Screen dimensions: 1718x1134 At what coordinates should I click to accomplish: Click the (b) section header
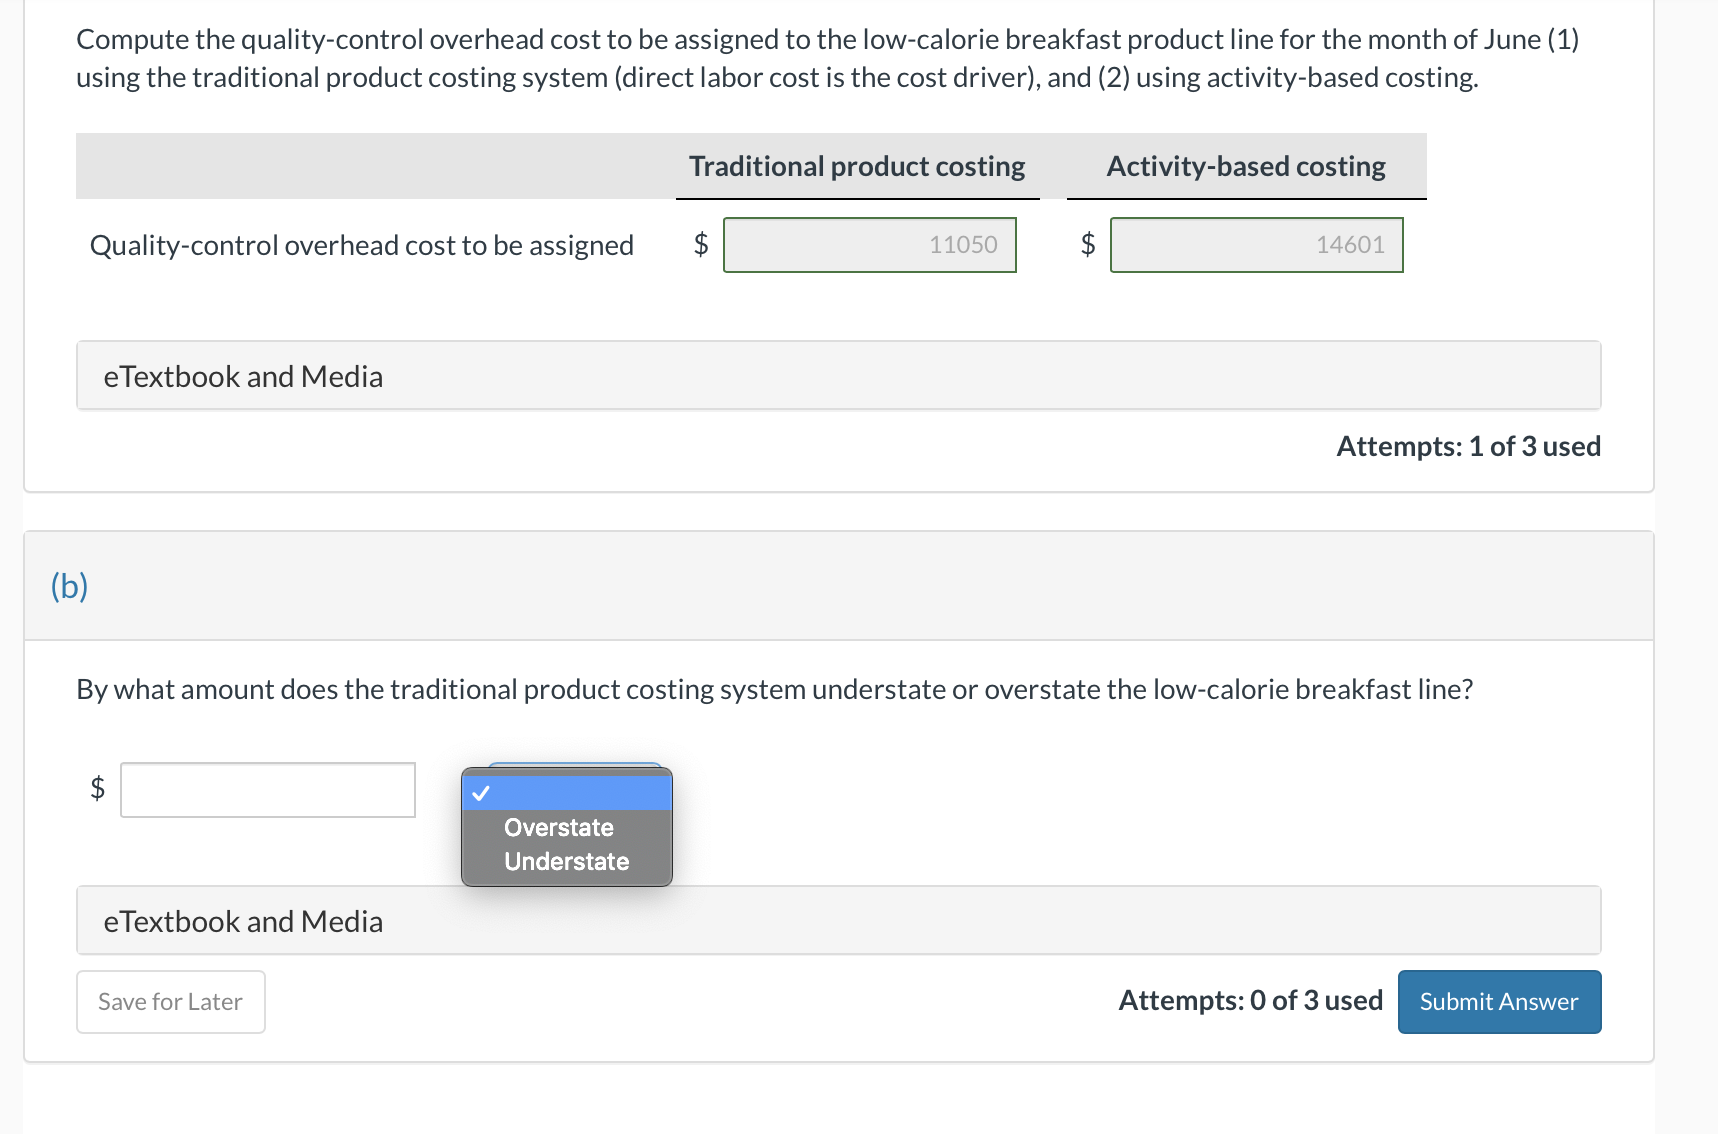click(69, 586)
